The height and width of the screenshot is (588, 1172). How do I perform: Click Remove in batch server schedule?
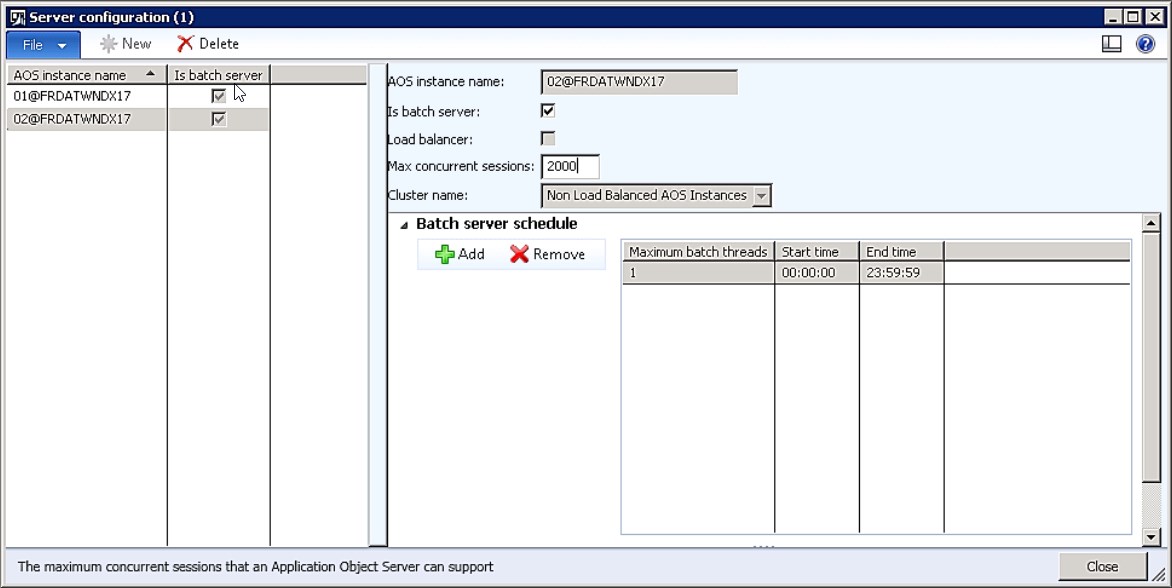(x=548, y=254)
